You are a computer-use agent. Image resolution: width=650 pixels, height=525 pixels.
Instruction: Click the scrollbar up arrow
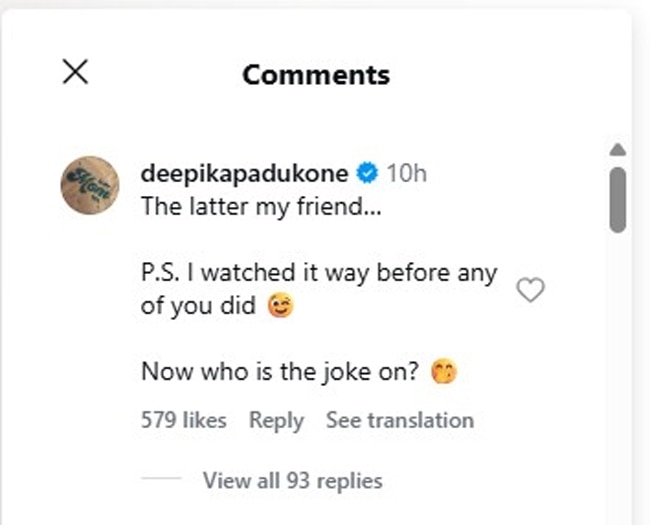click(618, 150)
